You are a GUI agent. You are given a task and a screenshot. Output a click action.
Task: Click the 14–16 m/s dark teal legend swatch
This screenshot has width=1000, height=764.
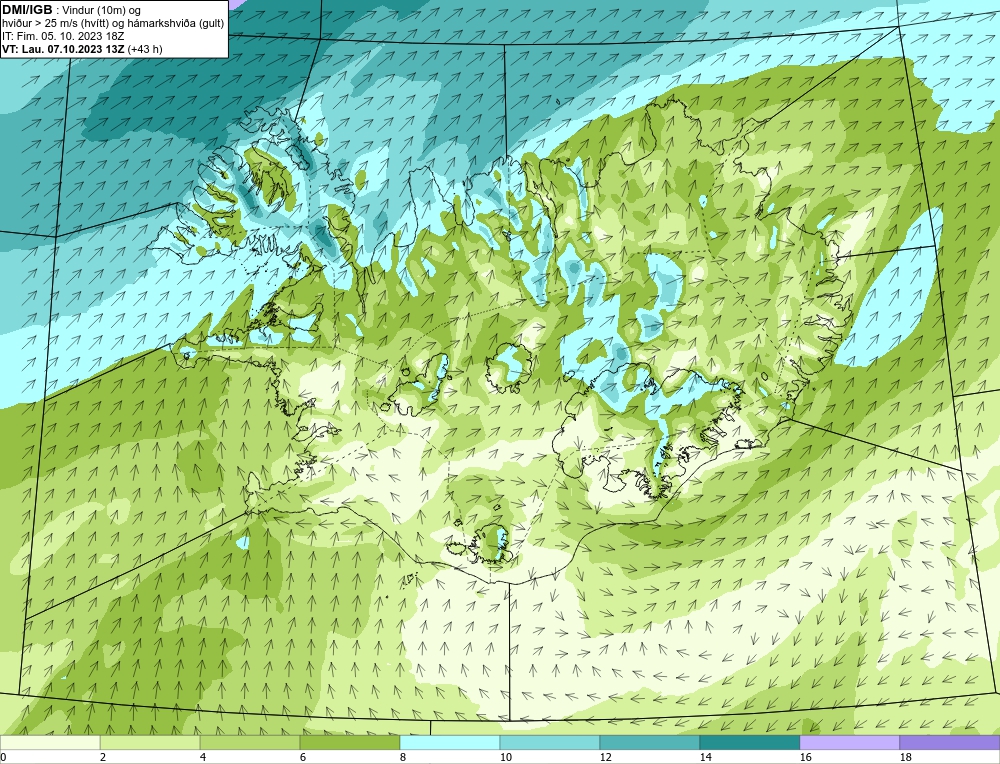[749, 742]
